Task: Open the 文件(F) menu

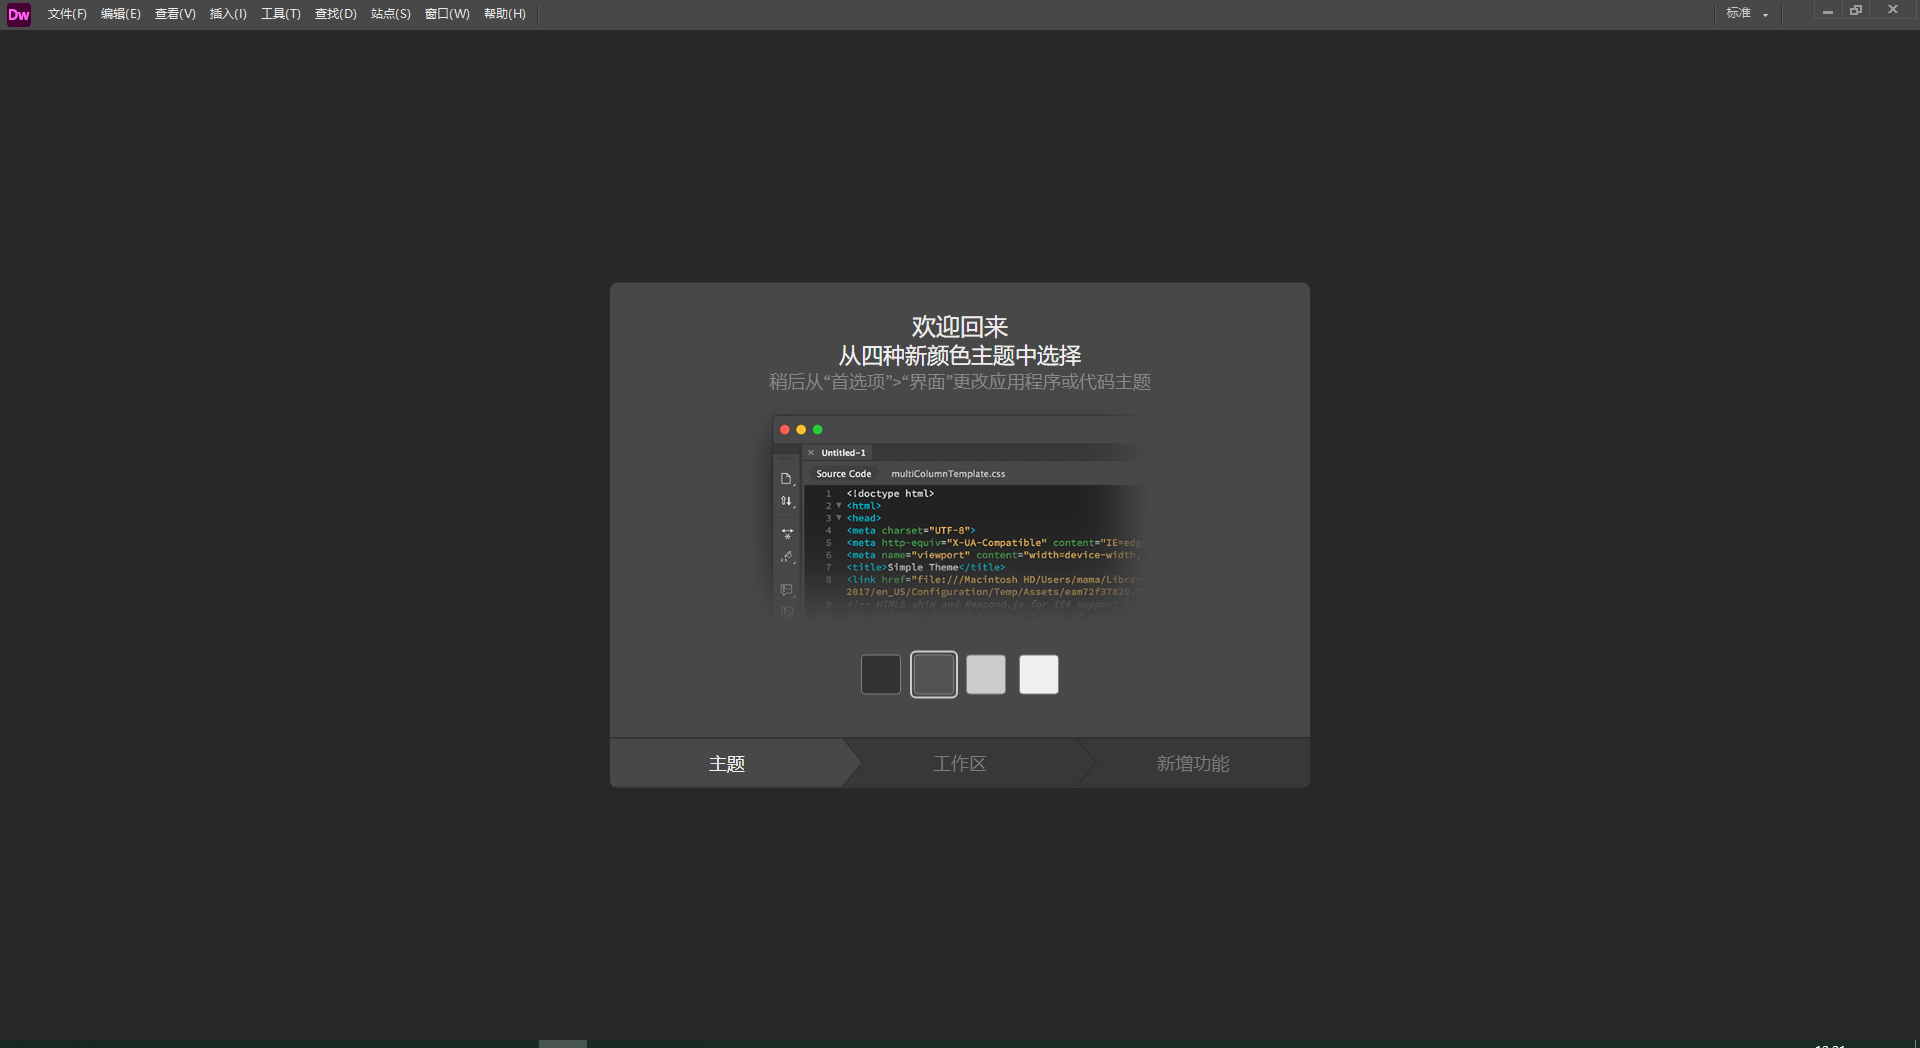Action: tap(67, 14)
